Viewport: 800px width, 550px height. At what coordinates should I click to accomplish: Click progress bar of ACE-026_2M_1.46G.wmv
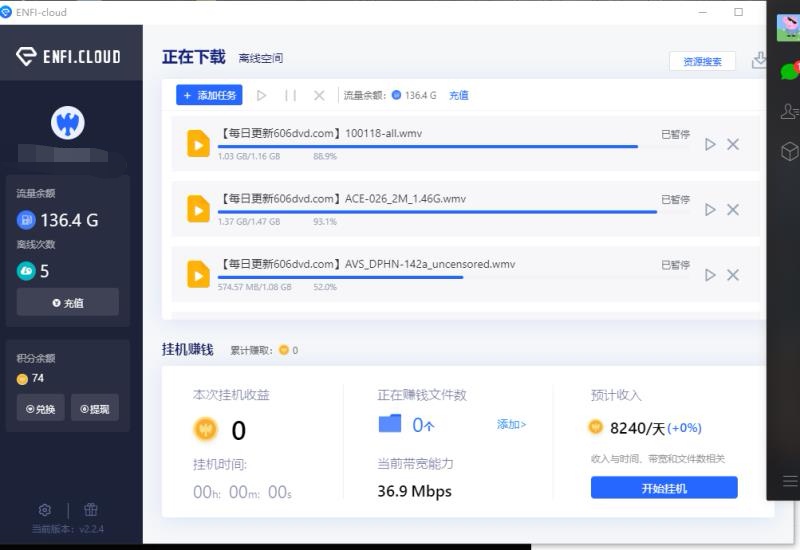tap(453, 212)
